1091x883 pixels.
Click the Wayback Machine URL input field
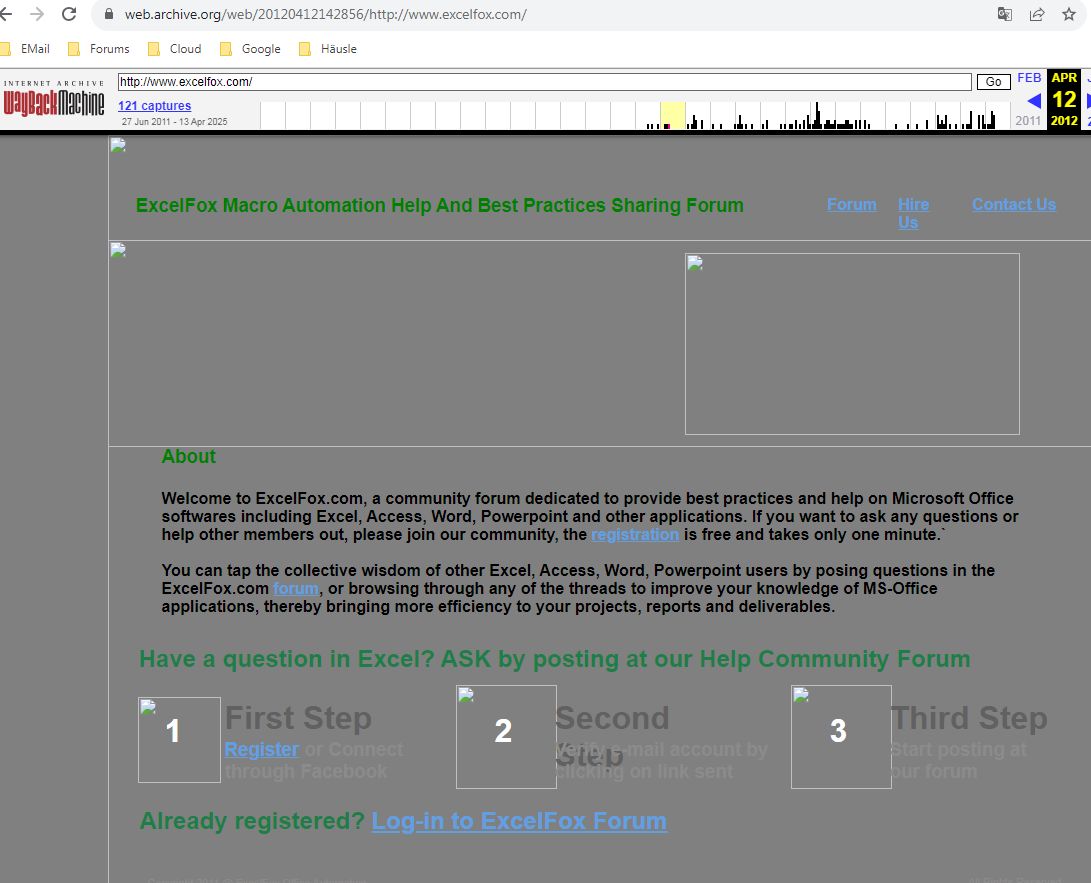[x=544, y=82]
